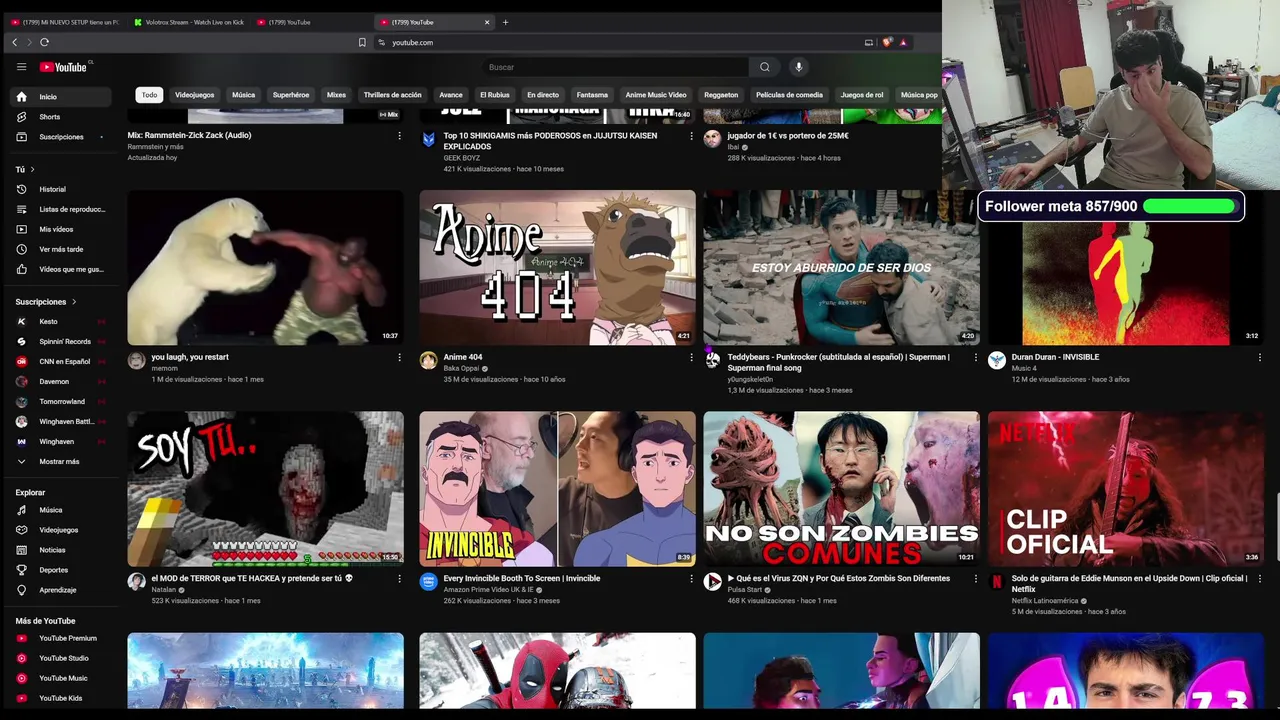Image resolution: width=1280 pixels, height=720 pixels.
Task: Open options for Mix: Rammstein-Zick Zack
Action: point(399,135)
